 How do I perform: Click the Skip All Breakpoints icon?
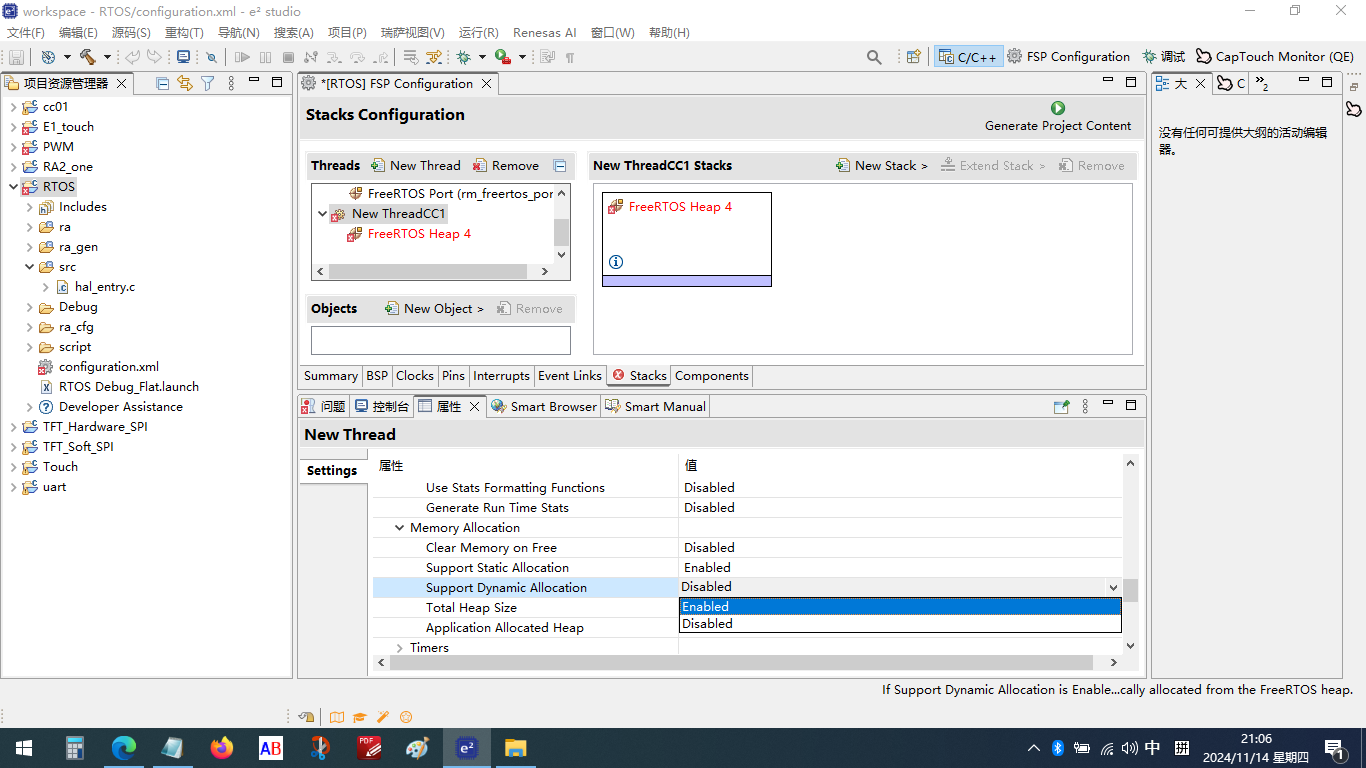click(211, 57)
